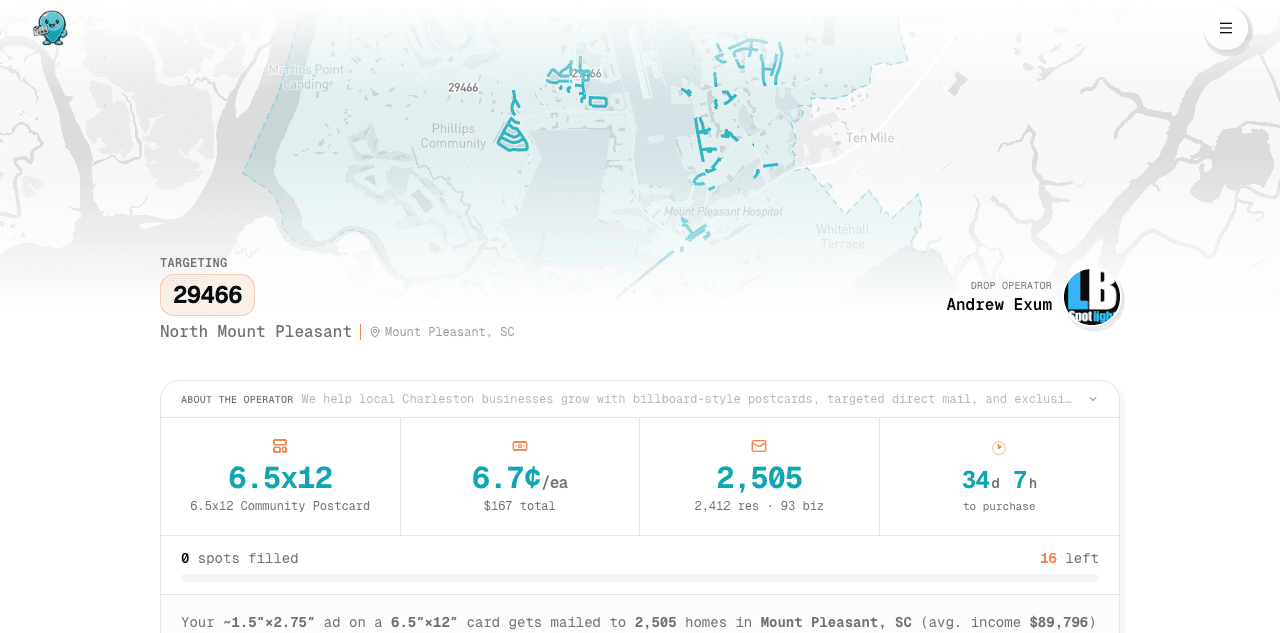Open Andrew Exum's operator avatar
1280x633 pixels.
pyautogui.click(x=1092, y=297)
